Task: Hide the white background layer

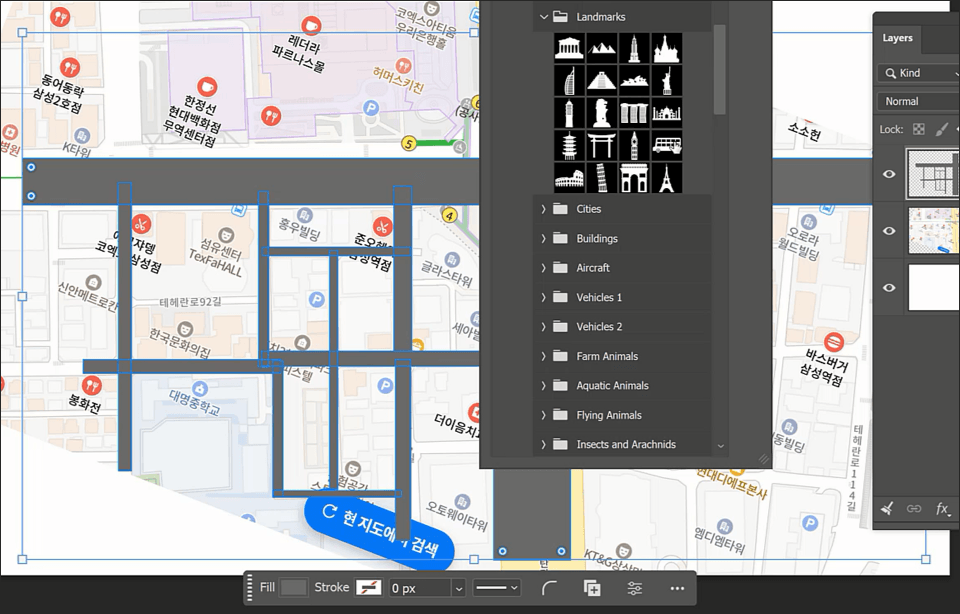Action: [x=889, y=288]
